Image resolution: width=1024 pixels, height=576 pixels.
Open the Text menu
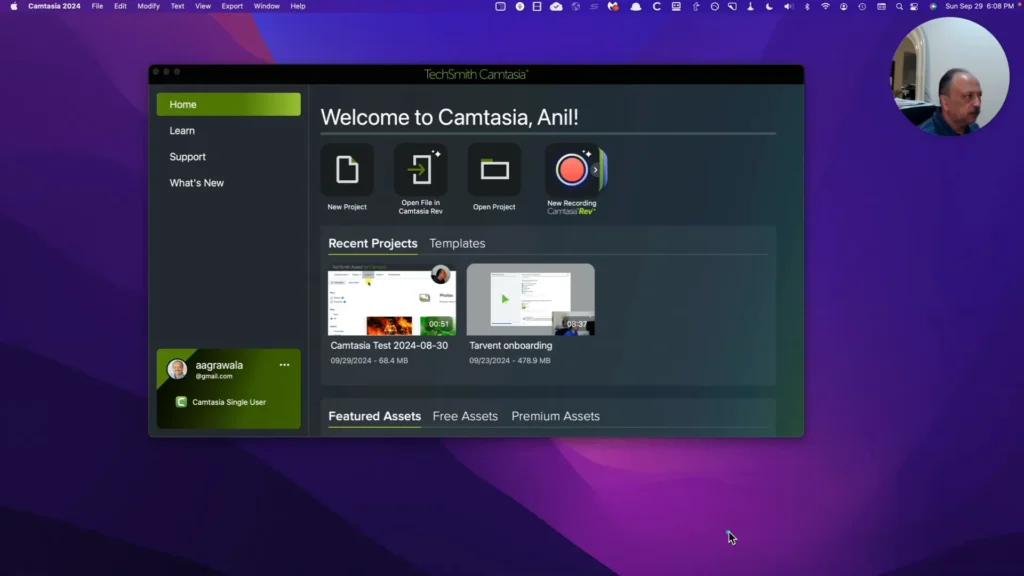coord(177,6)
